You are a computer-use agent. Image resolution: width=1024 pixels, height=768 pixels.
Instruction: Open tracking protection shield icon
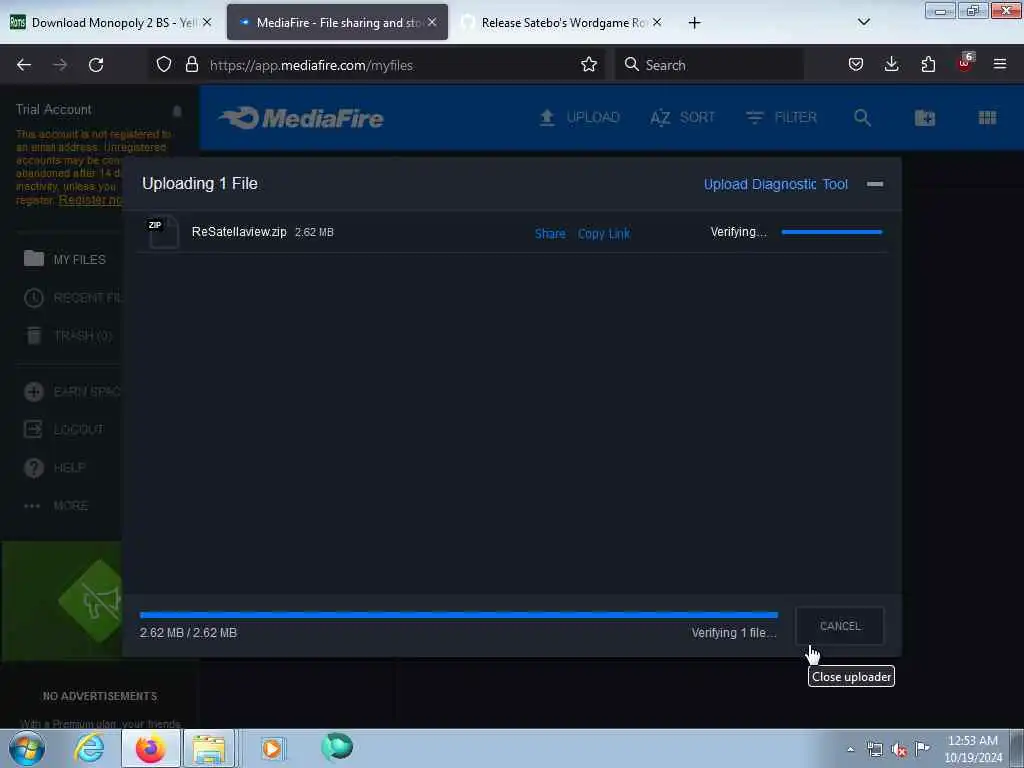(164, 64)
